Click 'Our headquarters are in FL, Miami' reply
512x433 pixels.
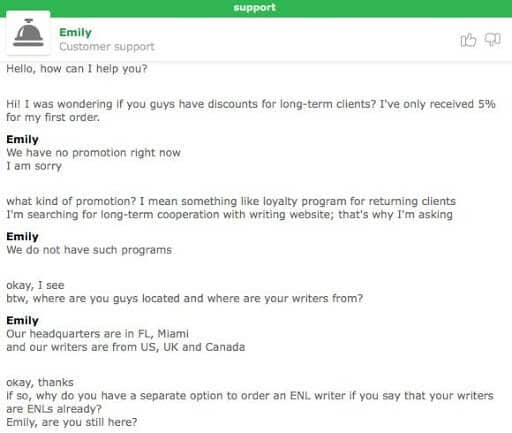97,334
